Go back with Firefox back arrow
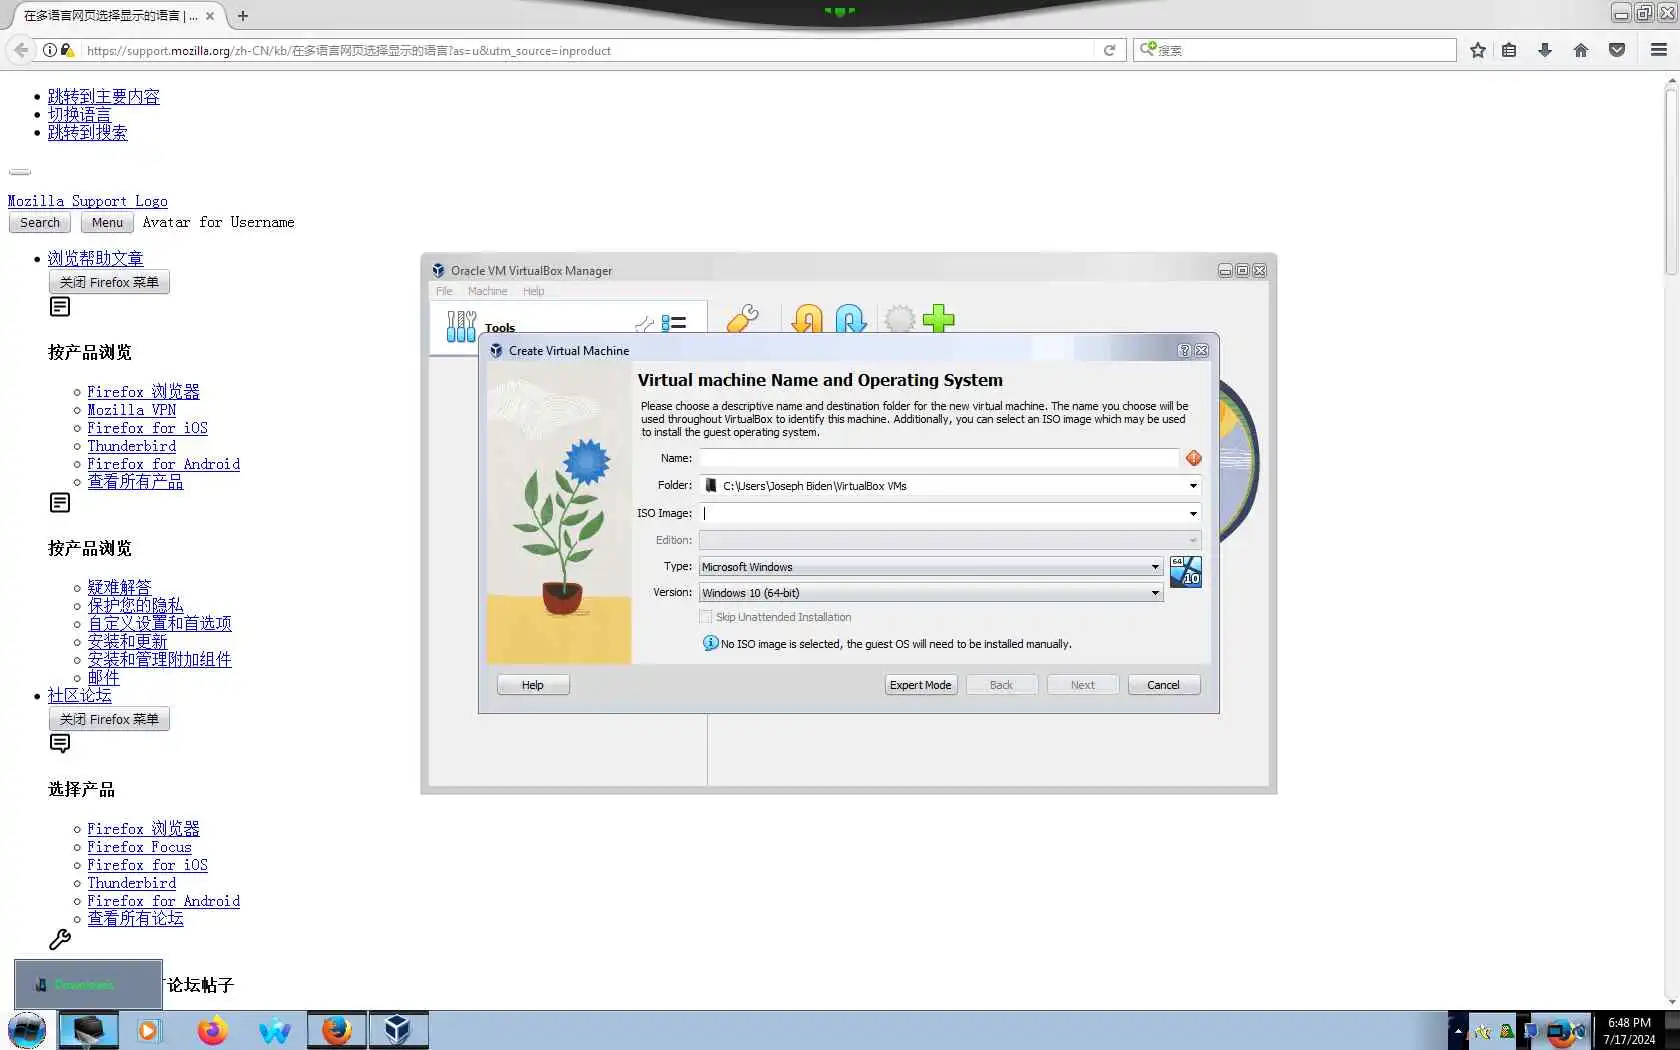 [21, 50]
